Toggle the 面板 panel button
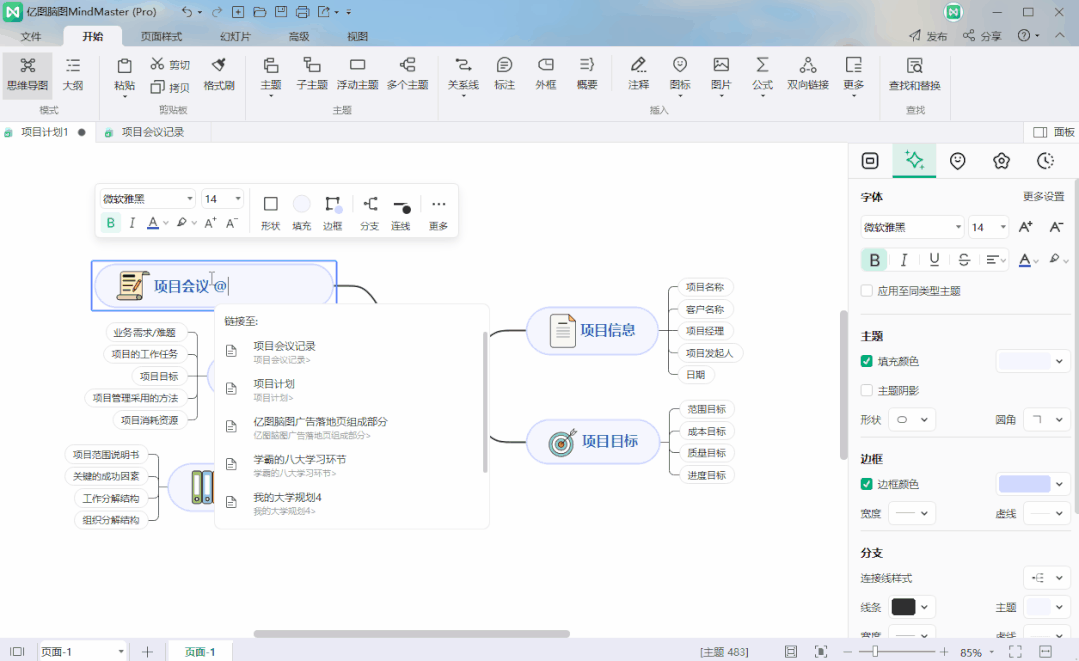 [1054, 132]
